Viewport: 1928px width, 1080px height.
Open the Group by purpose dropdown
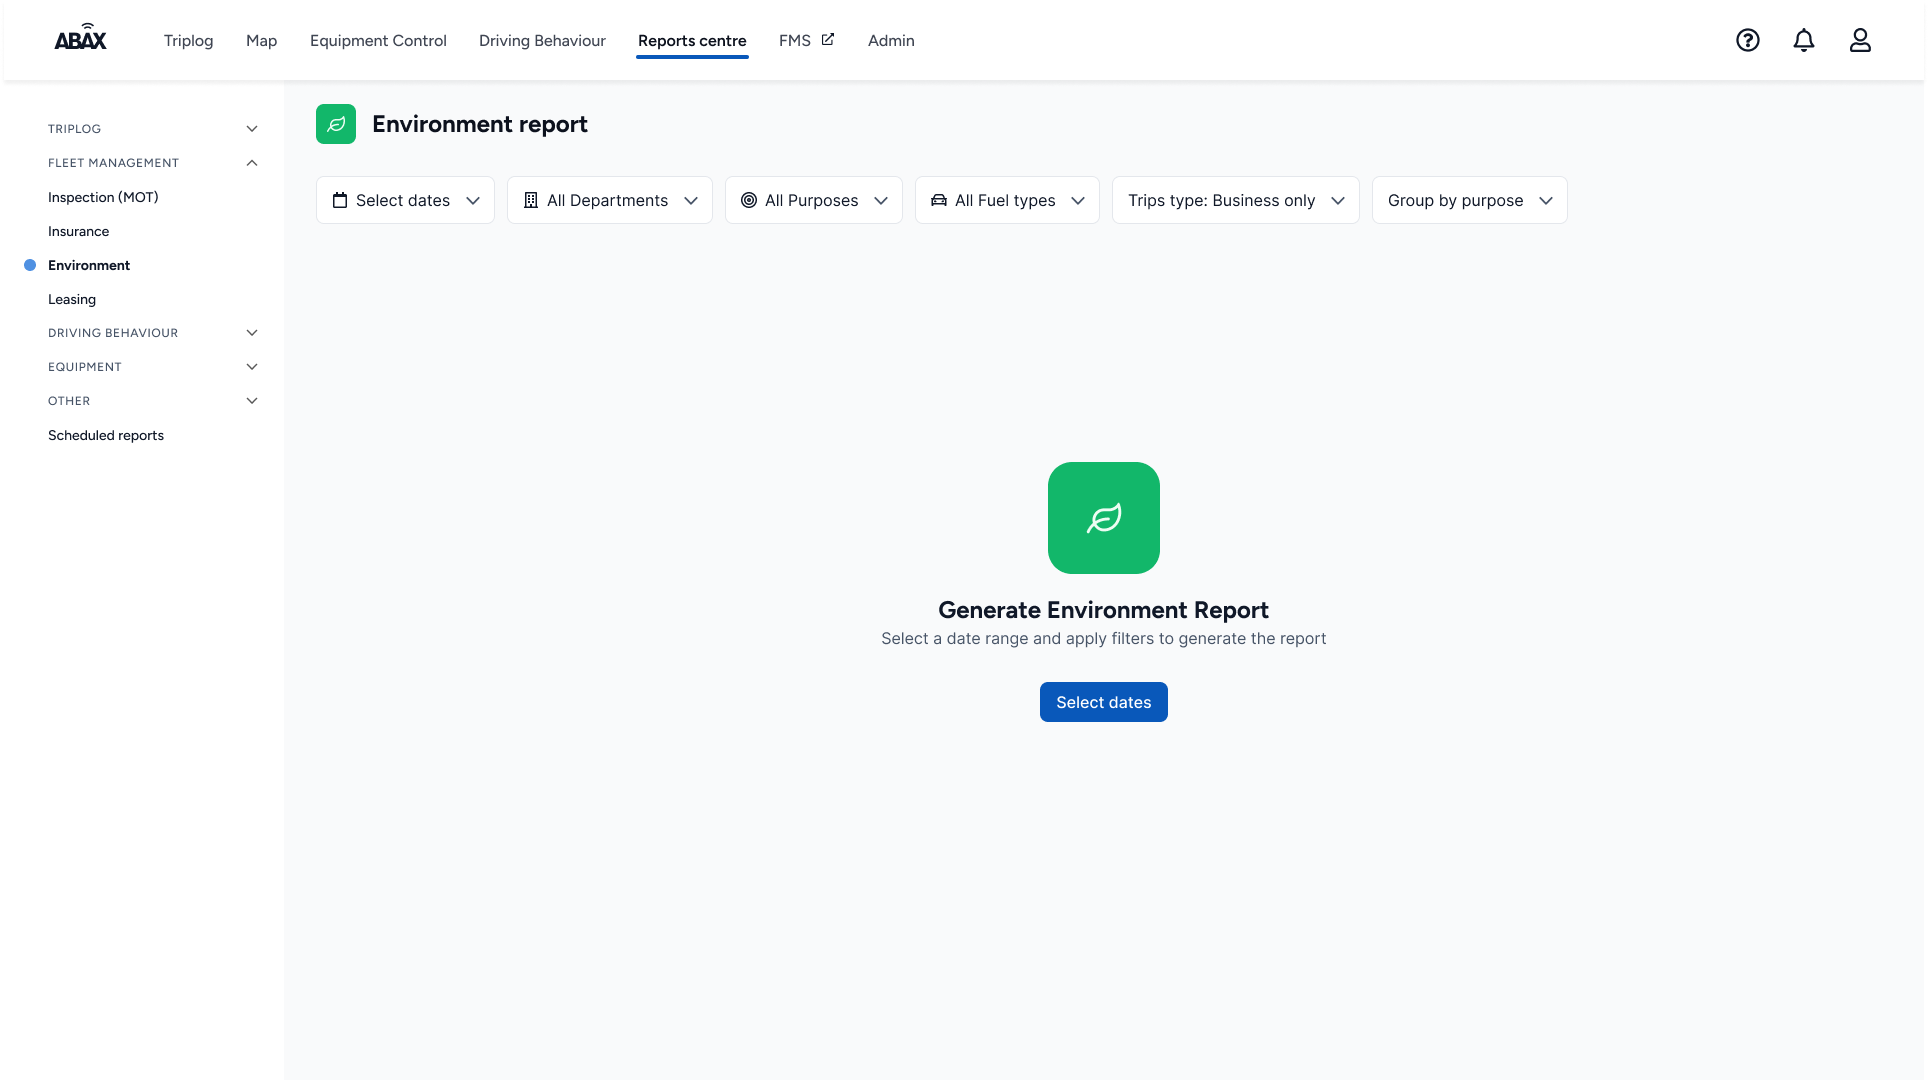(1469, 200)
